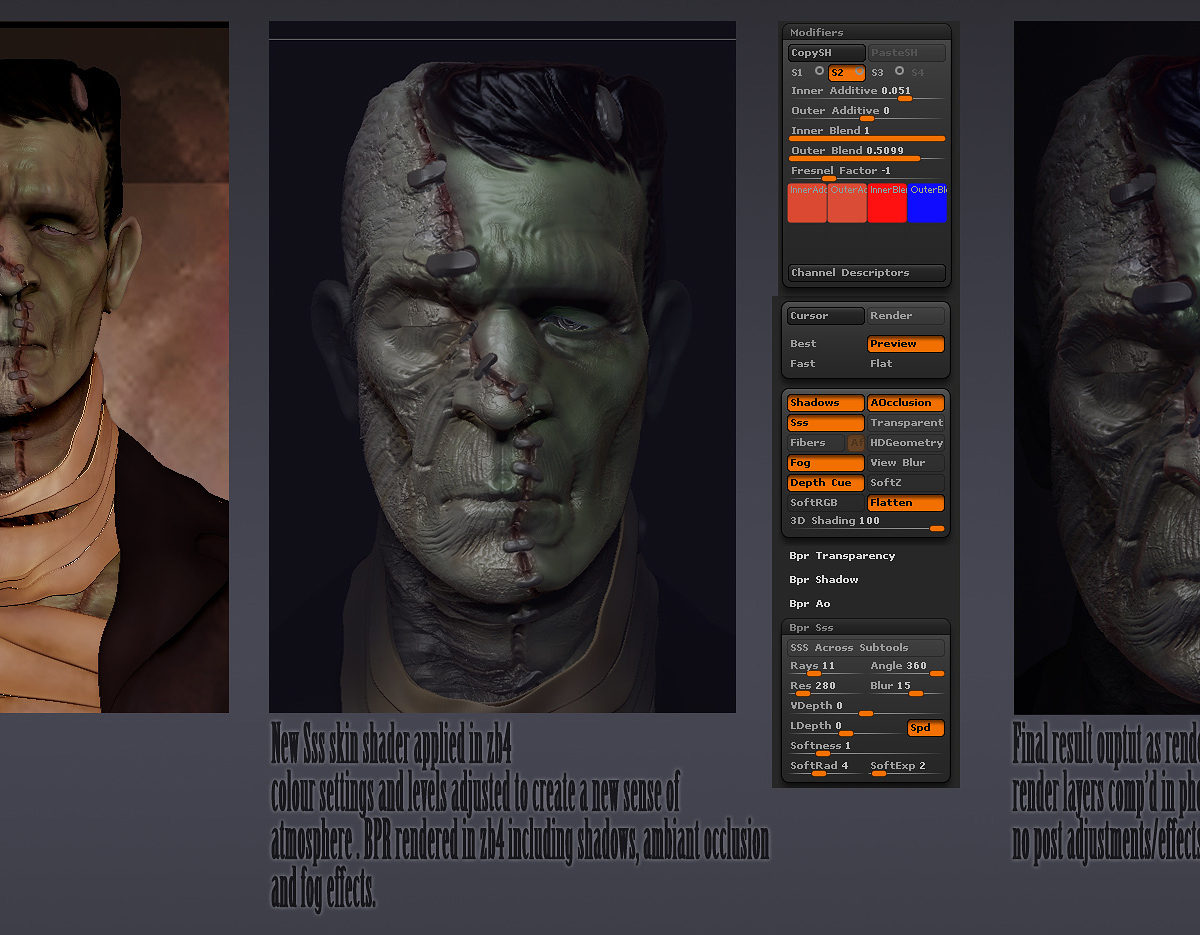Adjust the VDepth slider

(x=866, y=708)
